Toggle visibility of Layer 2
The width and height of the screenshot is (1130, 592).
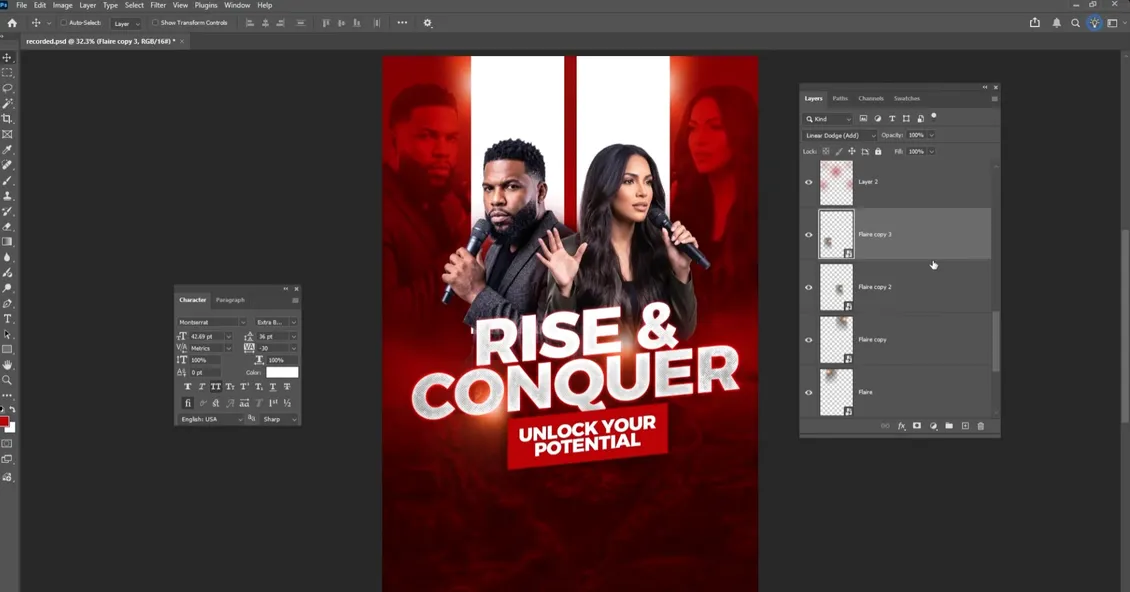(809, 182)
